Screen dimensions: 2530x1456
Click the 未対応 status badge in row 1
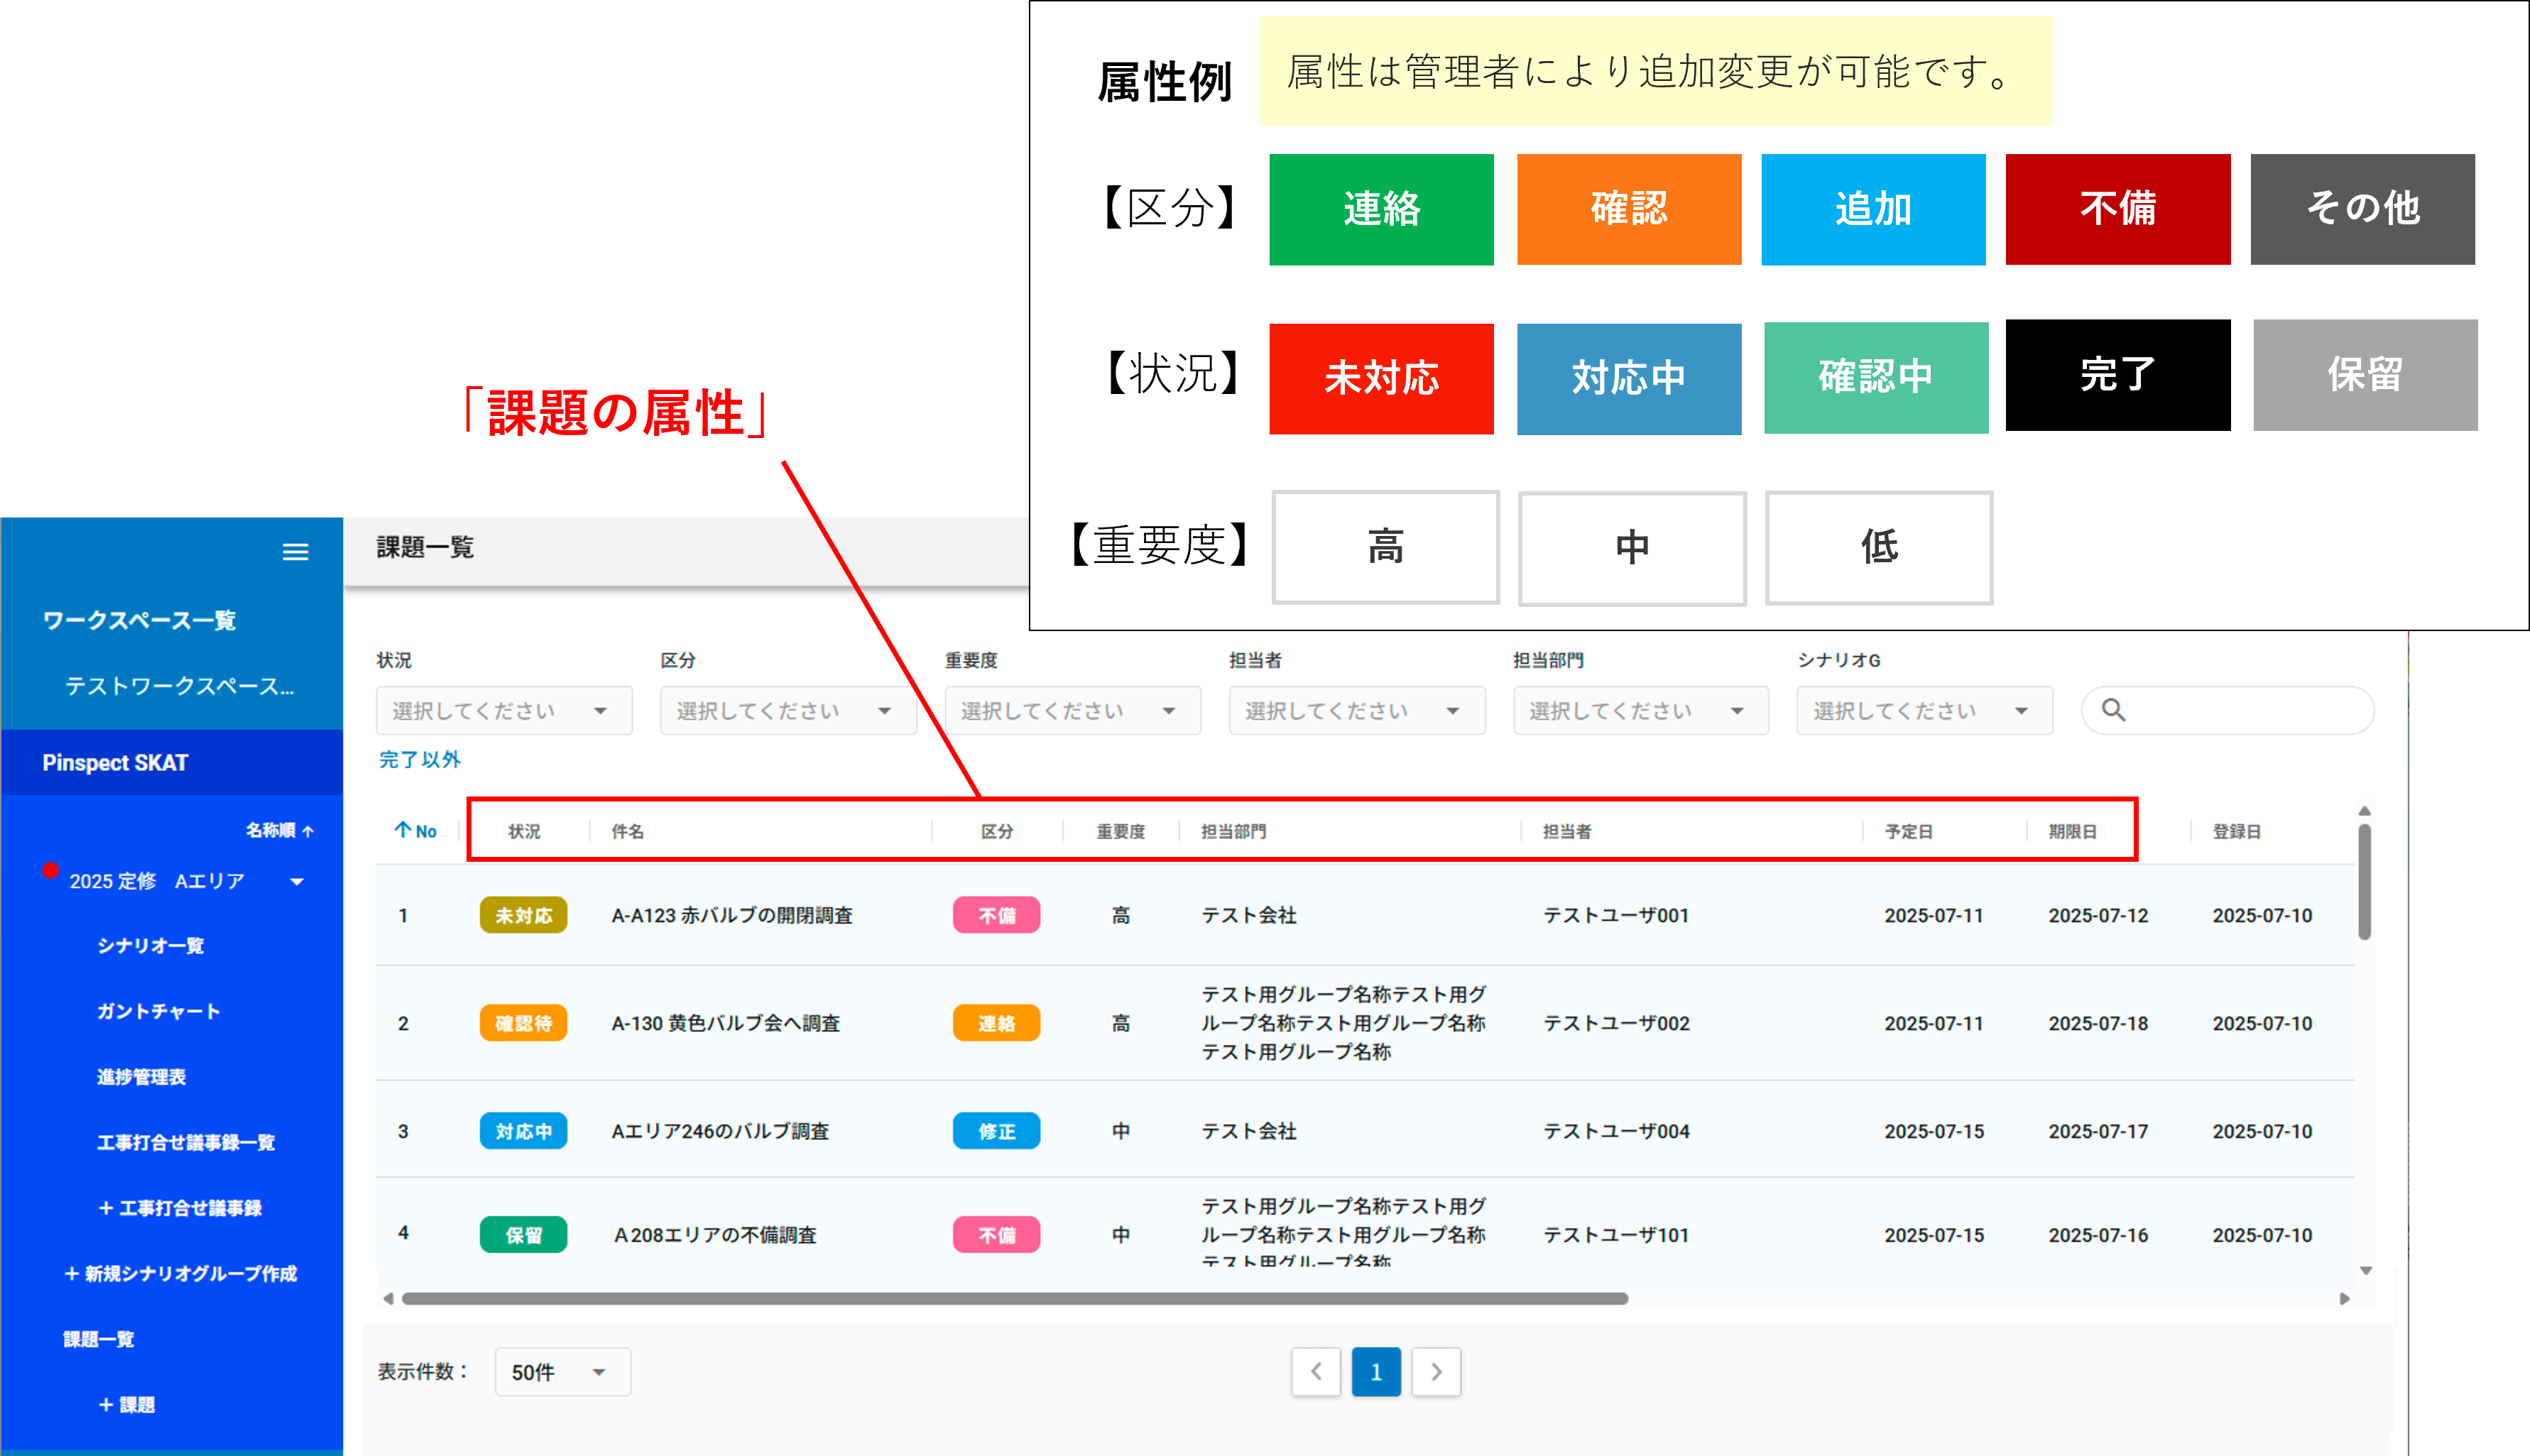[523, 915]
